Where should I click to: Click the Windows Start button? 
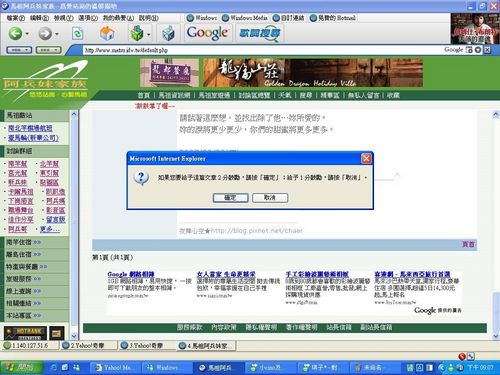click(22, 367)
